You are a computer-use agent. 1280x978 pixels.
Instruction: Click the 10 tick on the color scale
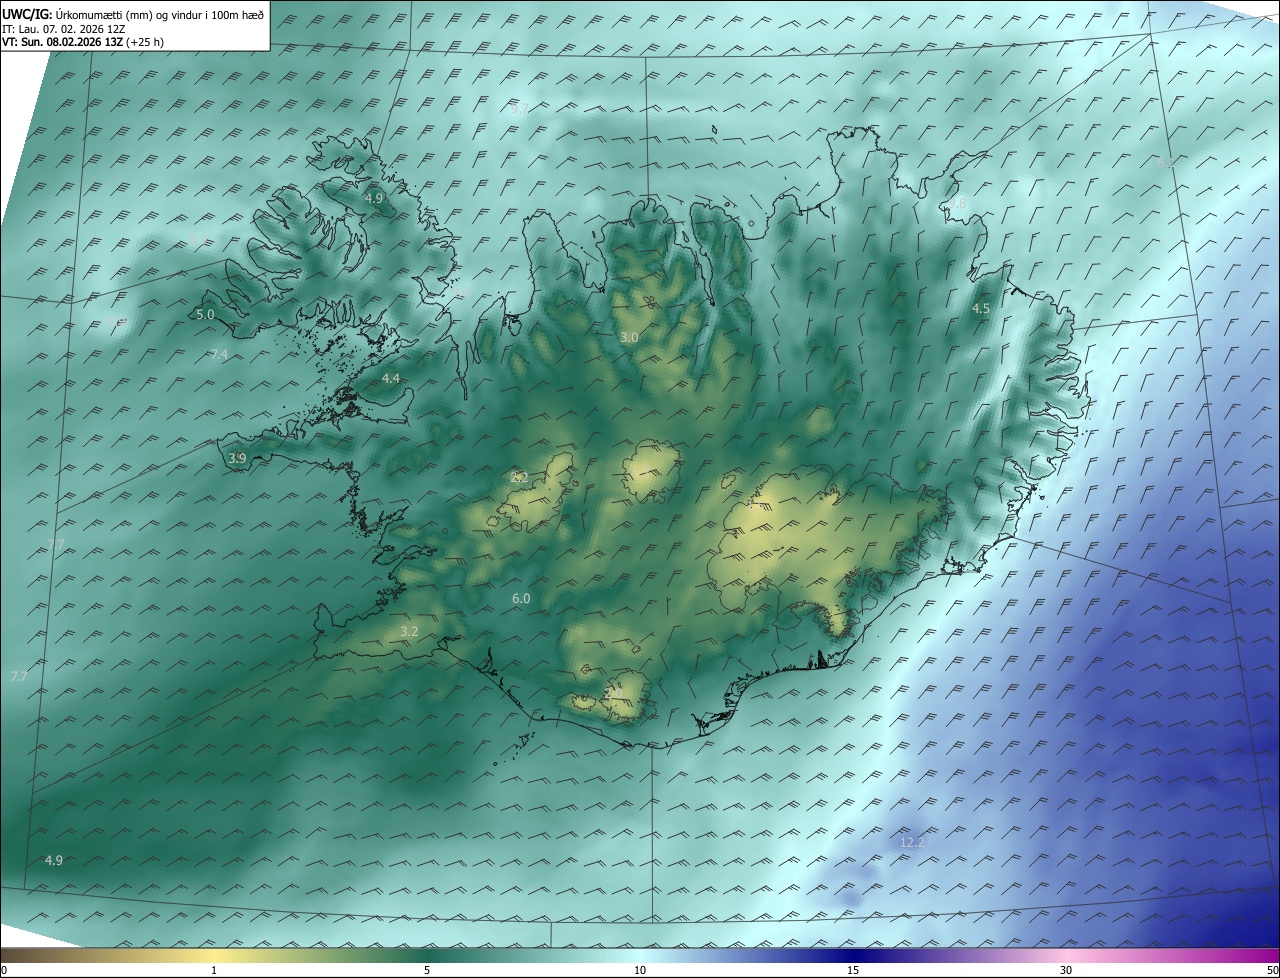(640, 970)
